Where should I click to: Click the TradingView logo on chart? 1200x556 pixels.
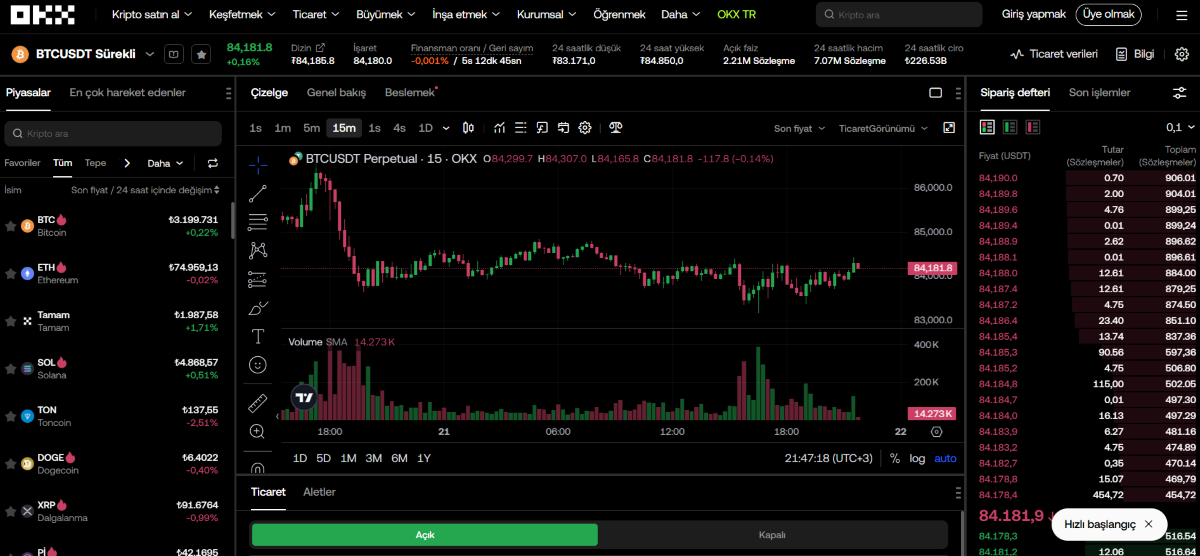(x=305, y=397)
